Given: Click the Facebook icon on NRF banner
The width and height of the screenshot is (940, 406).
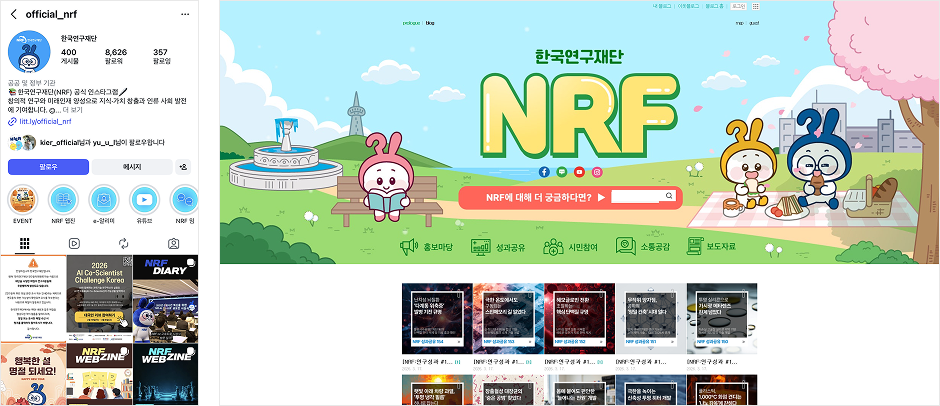Looking at the screenshot, I should [544, 172].
